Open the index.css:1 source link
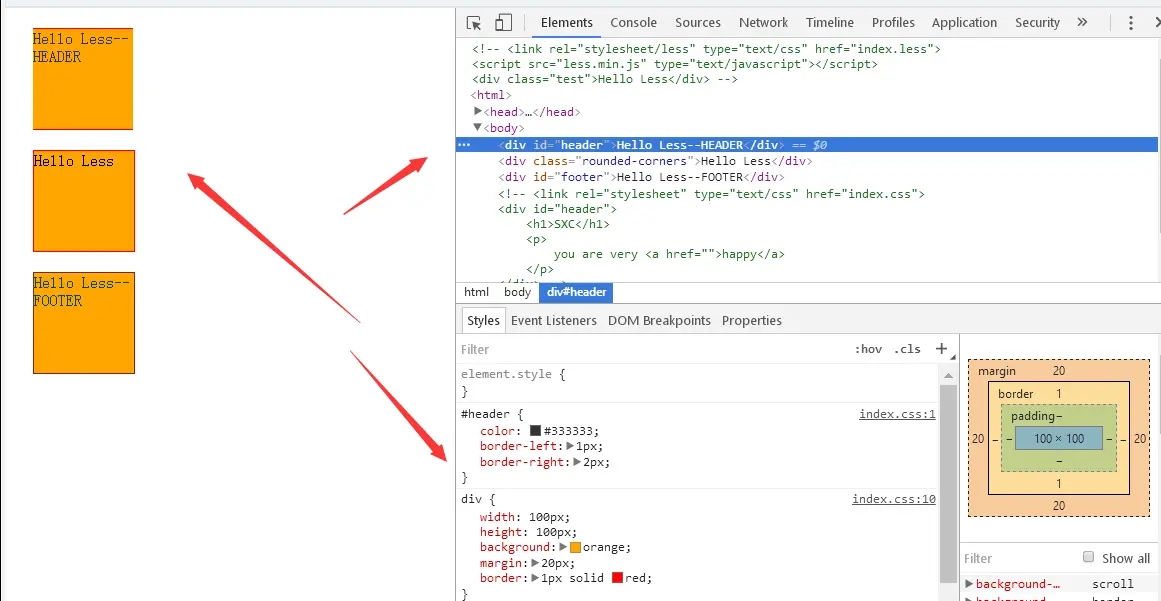 897,414
